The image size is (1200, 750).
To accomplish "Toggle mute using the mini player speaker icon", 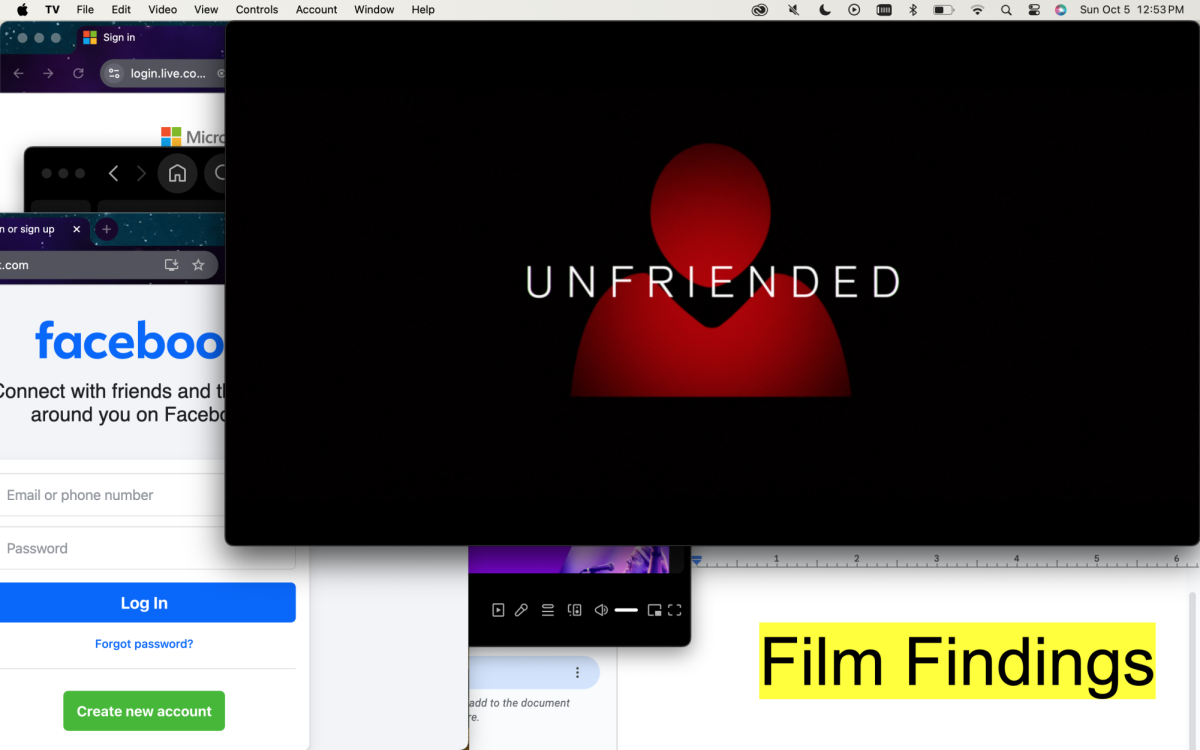I will tap(601, 610).
